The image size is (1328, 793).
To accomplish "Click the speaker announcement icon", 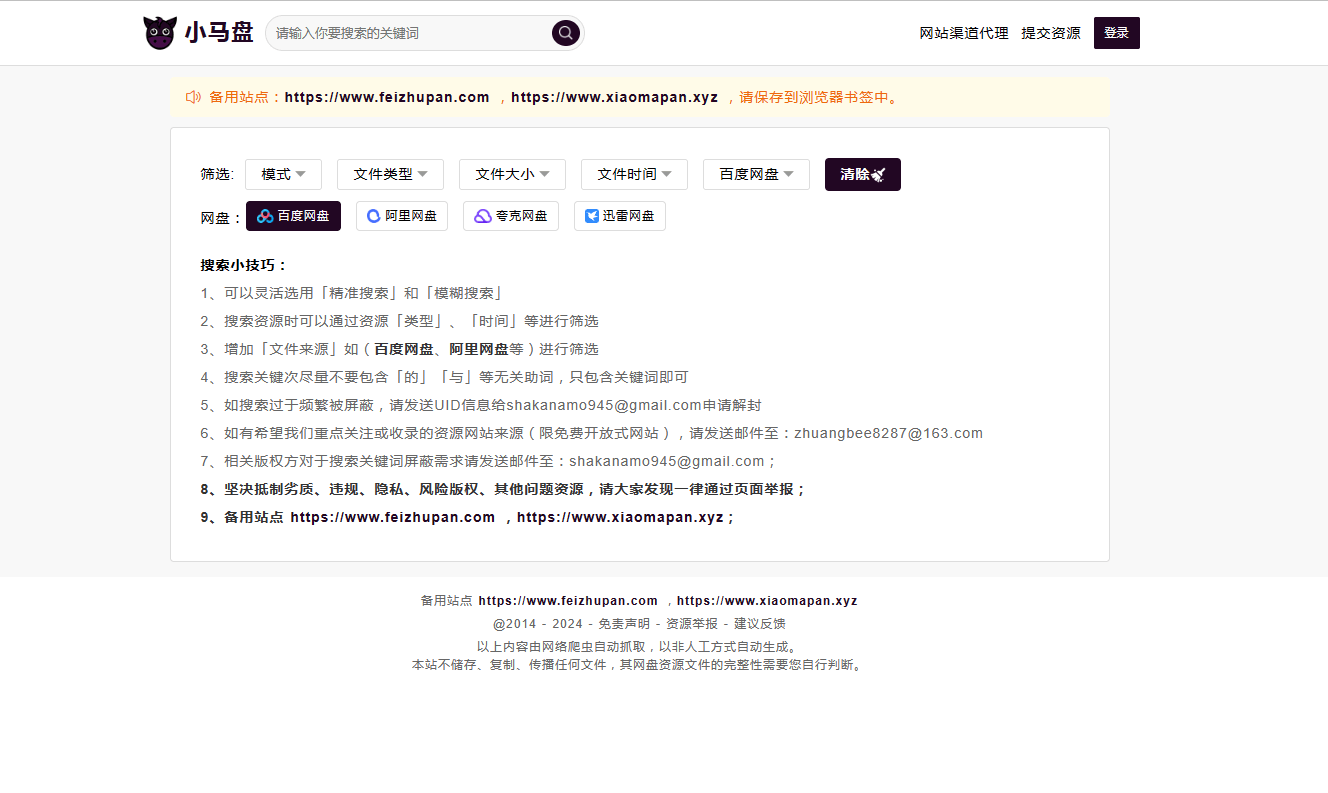I will (x=193, y=97).
